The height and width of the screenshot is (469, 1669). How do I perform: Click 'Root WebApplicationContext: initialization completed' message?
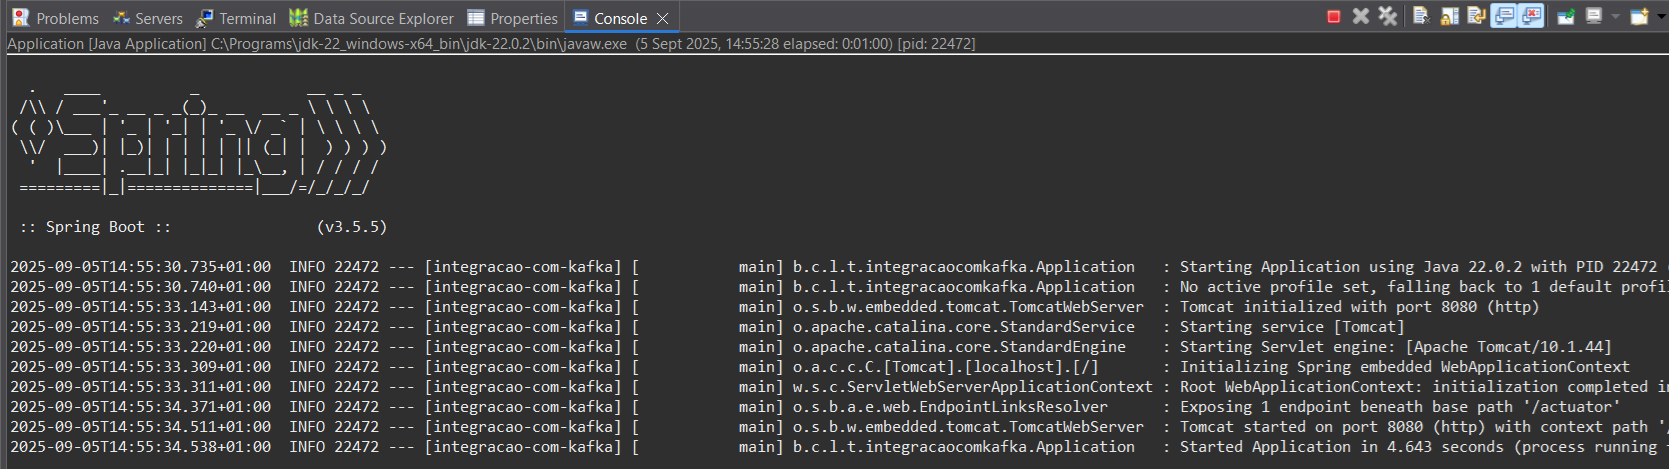point(1423,387)
